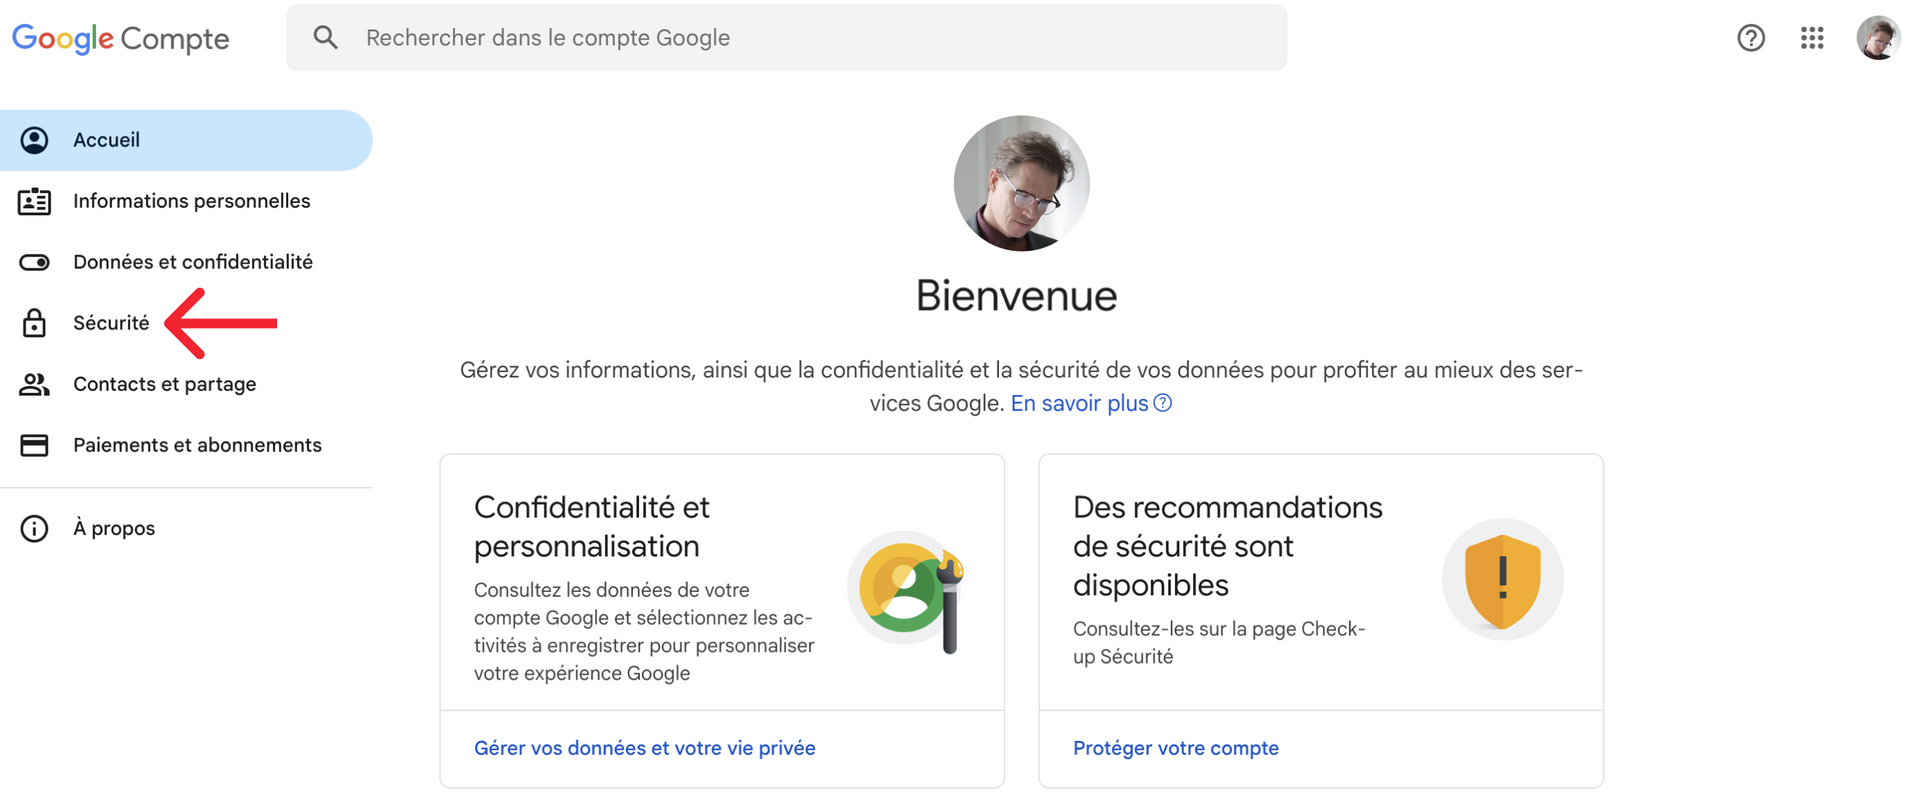Screen dimensions: 1920x801
Task: Go to Sécurité menu item
Action: (x=111, y=323)
